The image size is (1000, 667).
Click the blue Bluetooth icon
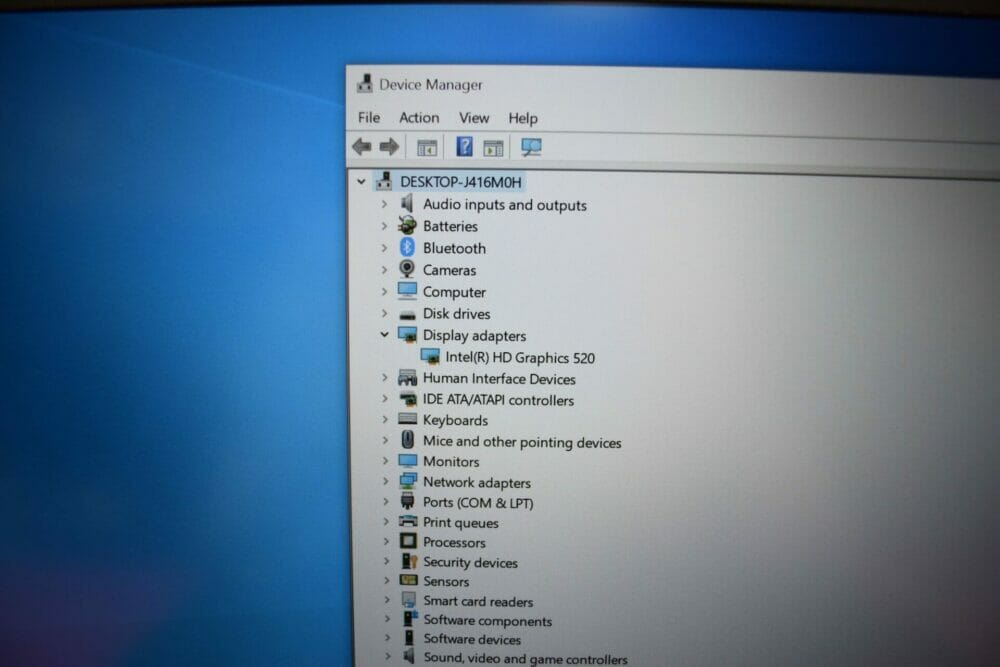(x=407, y=247)
